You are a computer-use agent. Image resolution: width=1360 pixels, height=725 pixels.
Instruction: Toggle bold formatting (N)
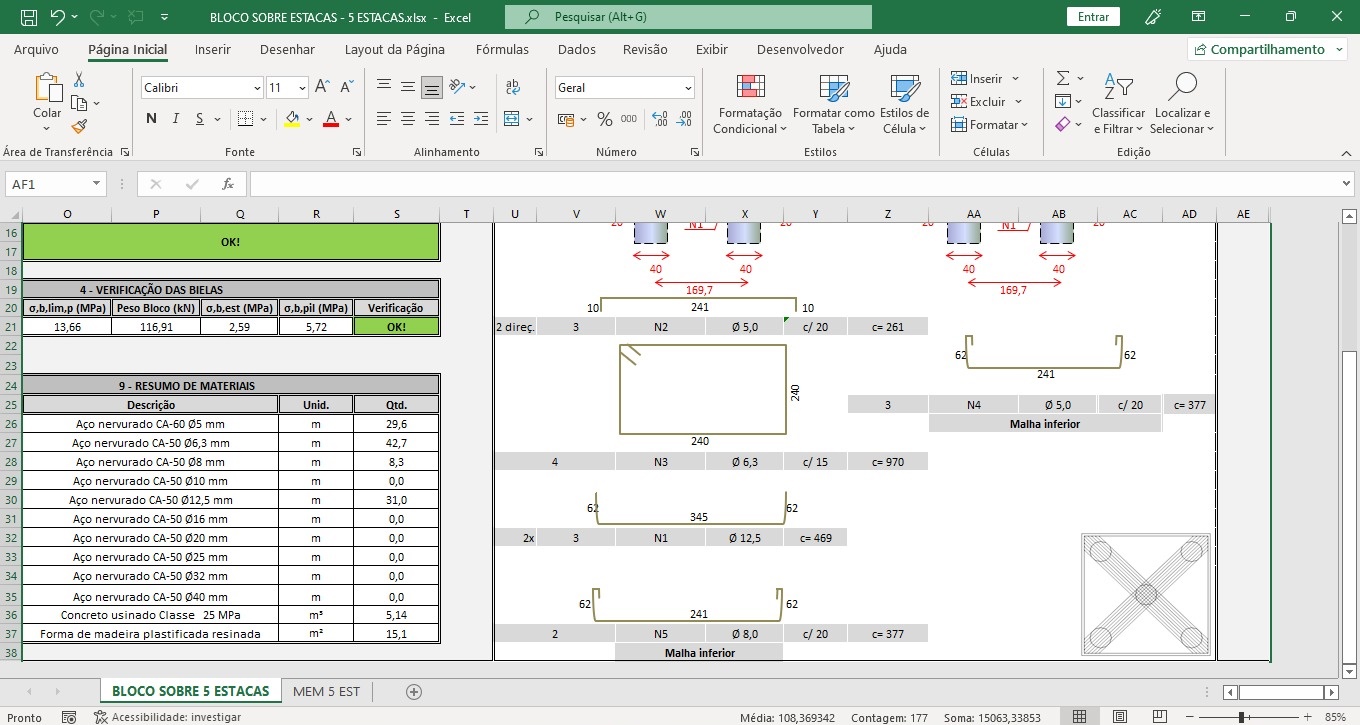[152, 119]
